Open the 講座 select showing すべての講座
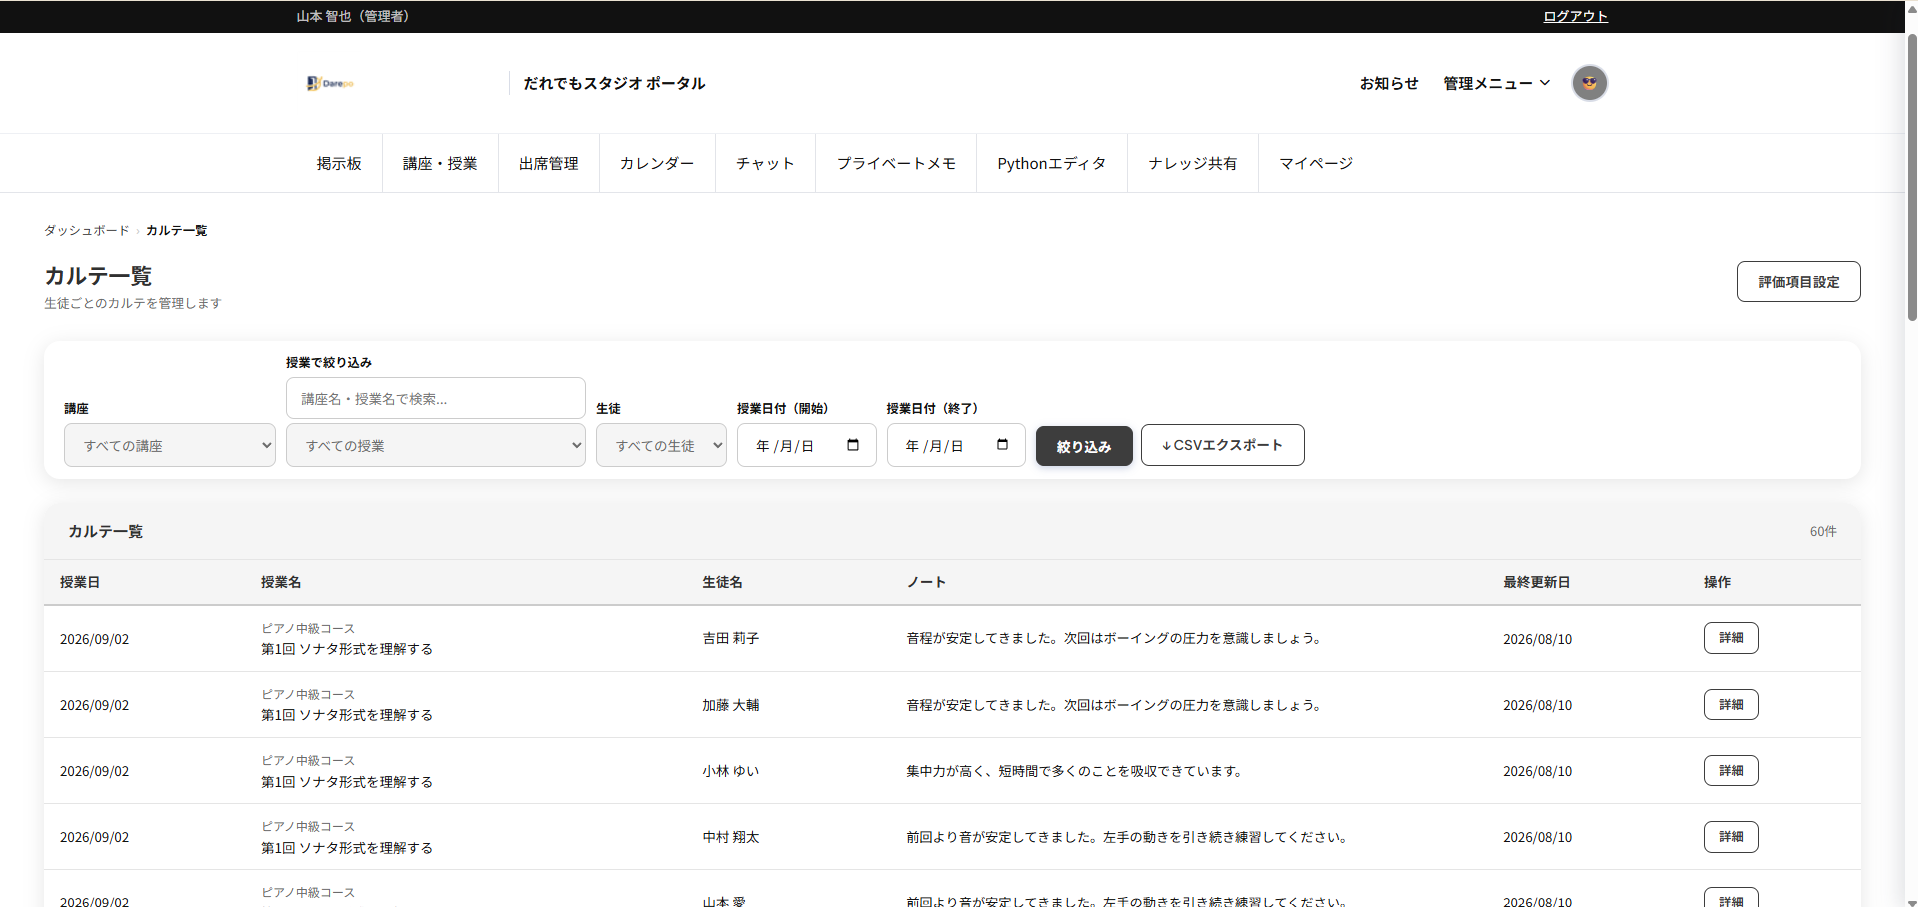Viewport: 1918px width, 907px height. pos(170,445)
